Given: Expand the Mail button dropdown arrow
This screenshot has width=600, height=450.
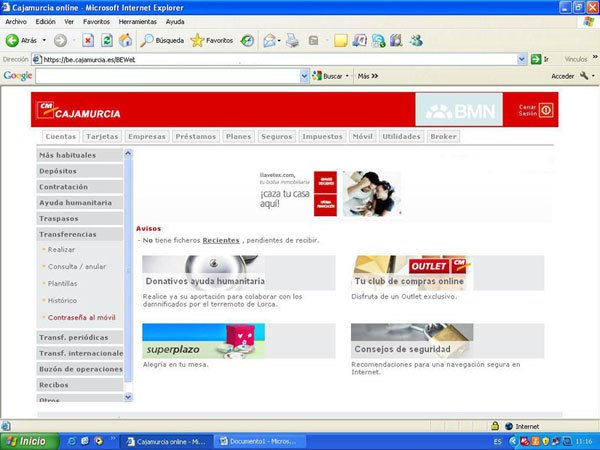Looking at the screenshot, I should tap(279, 41).
